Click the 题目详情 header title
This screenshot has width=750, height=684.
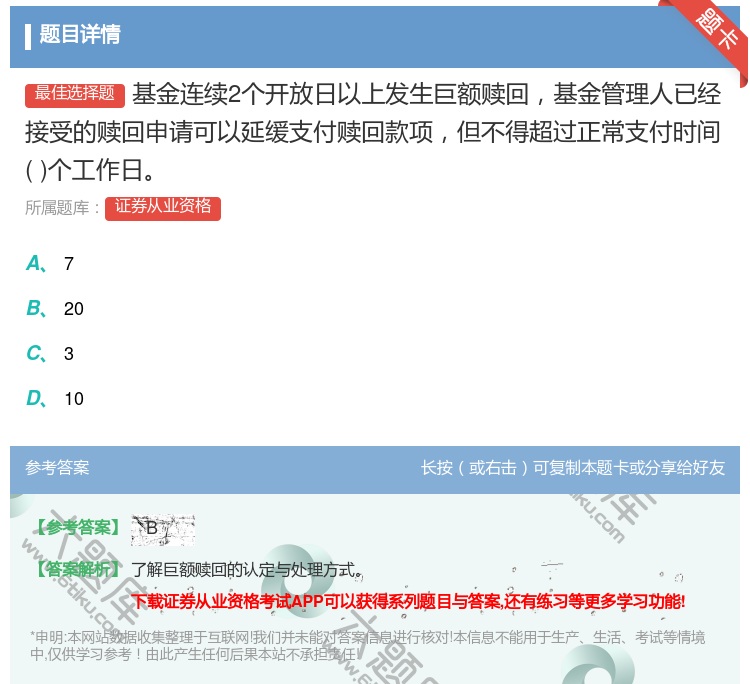pyautogui.click(x=80, y=34)
